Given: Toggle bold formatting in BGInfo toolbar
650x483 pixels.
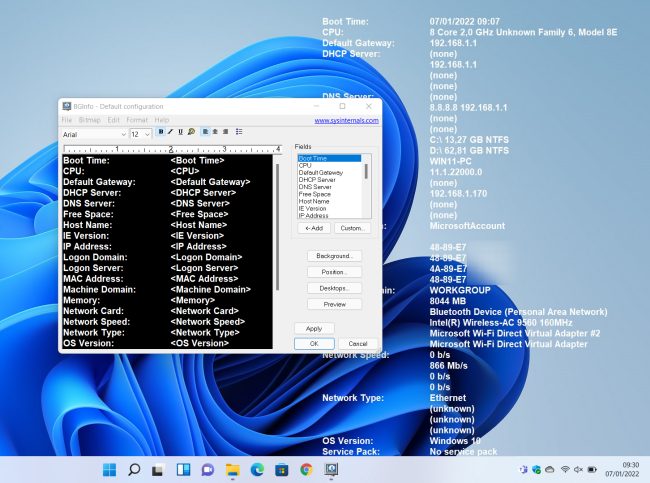Looking at the screenshot, I should tap(161, 132).
